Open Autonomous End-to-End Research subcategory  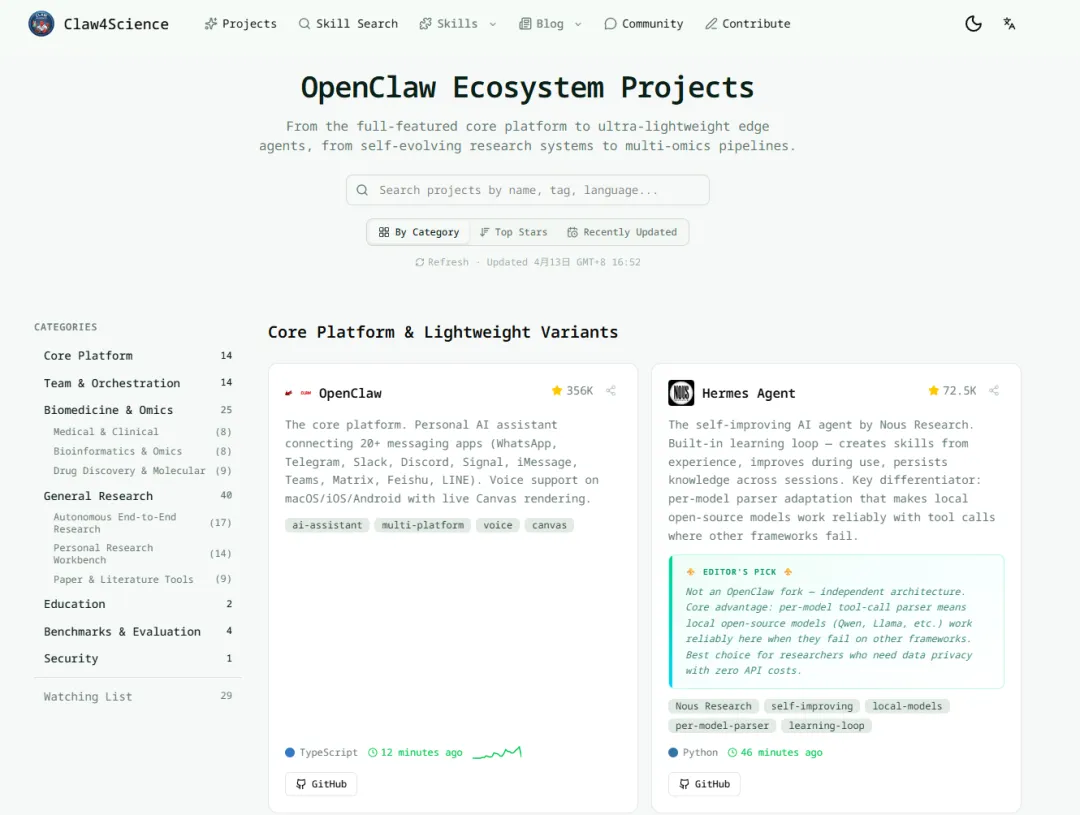tap(142, 523)
